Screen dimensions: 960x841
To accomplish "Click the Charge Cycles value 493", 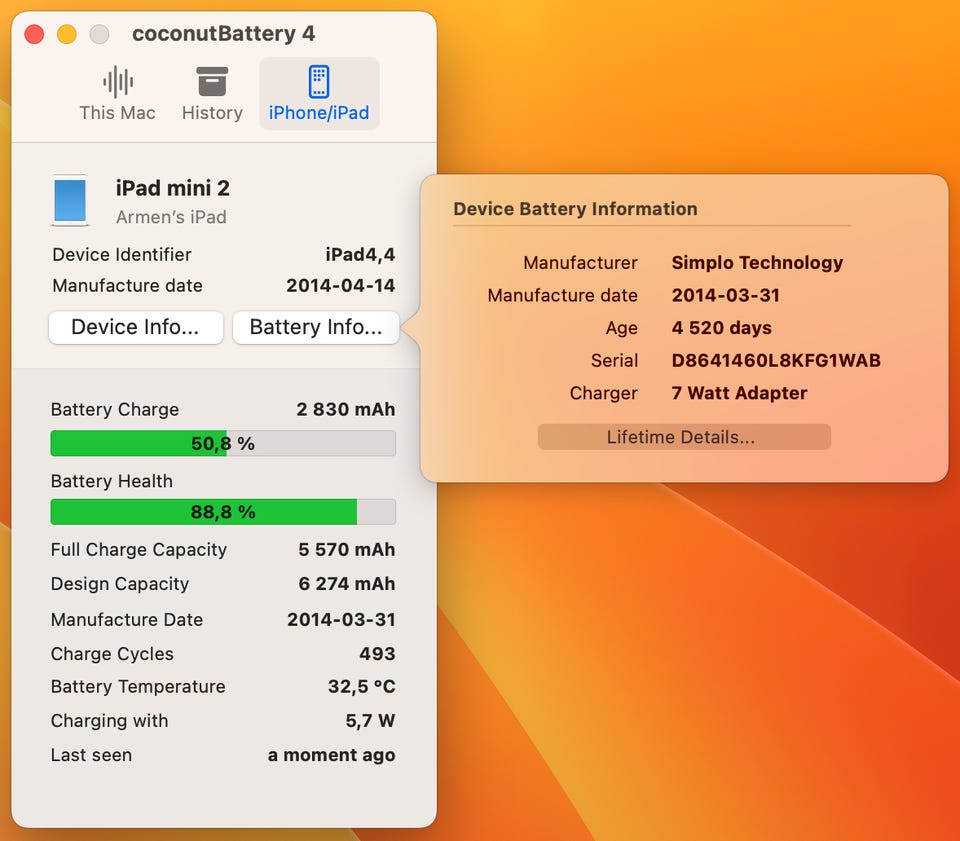I will coord(377,654).
